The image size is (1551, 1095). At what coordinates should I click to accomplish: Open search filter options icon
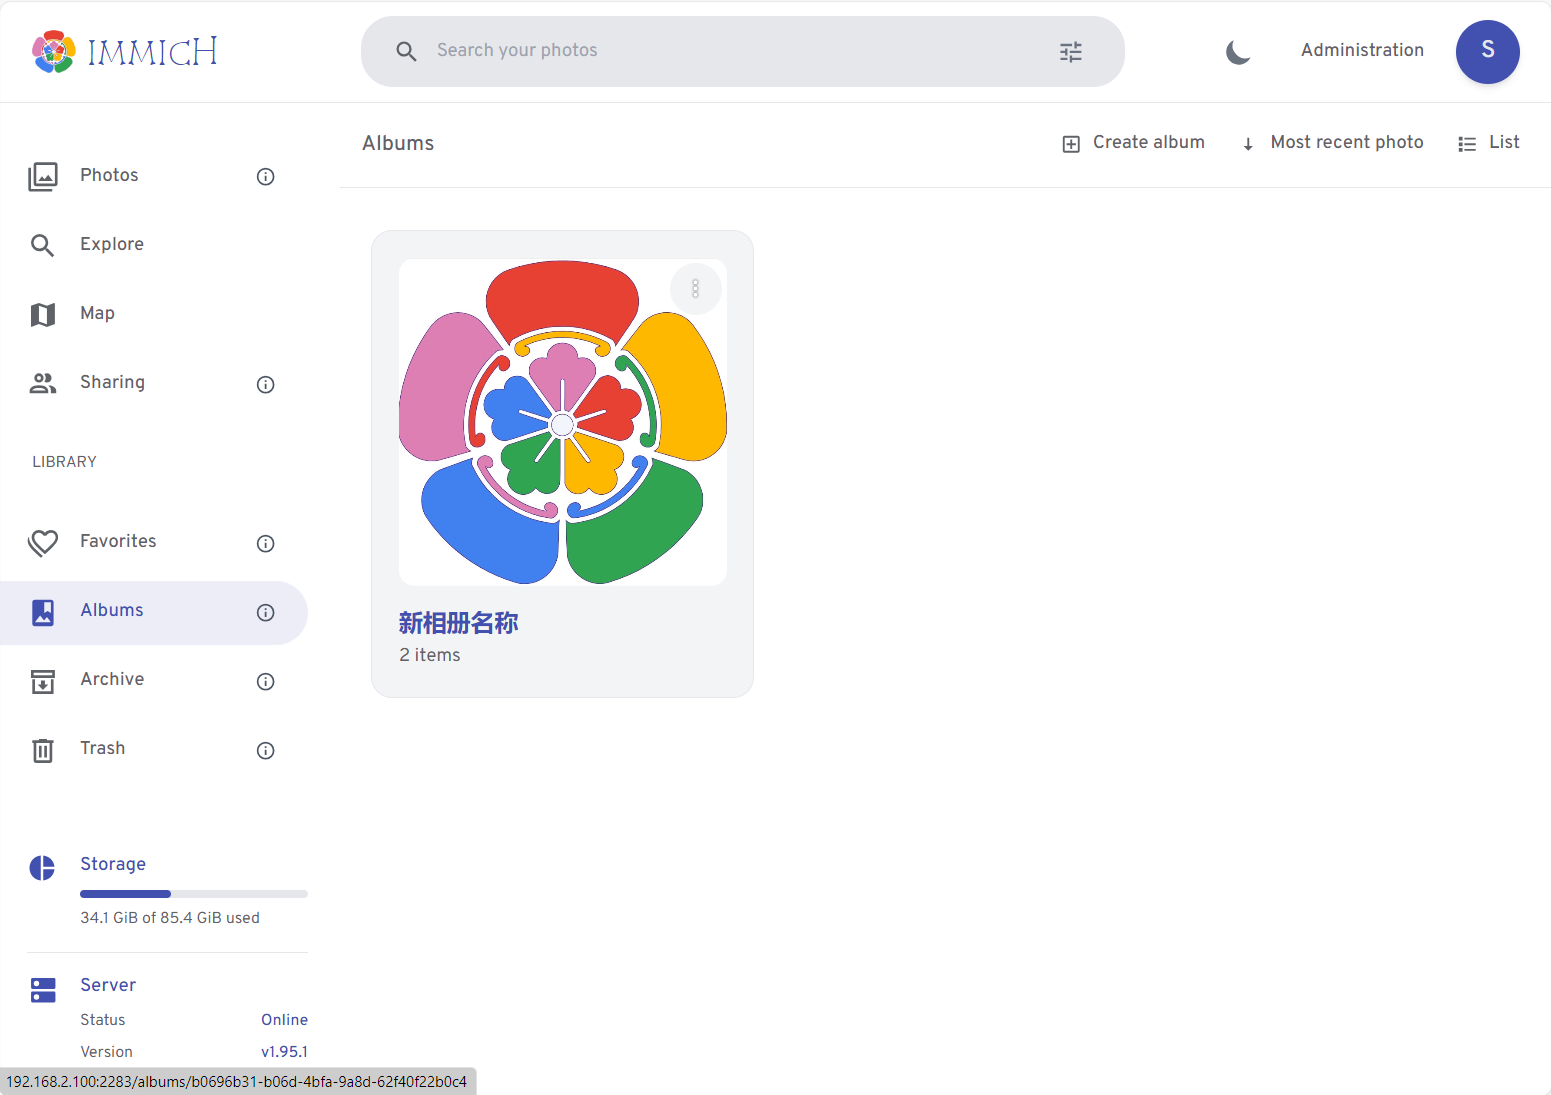[x=1070, y=51]
